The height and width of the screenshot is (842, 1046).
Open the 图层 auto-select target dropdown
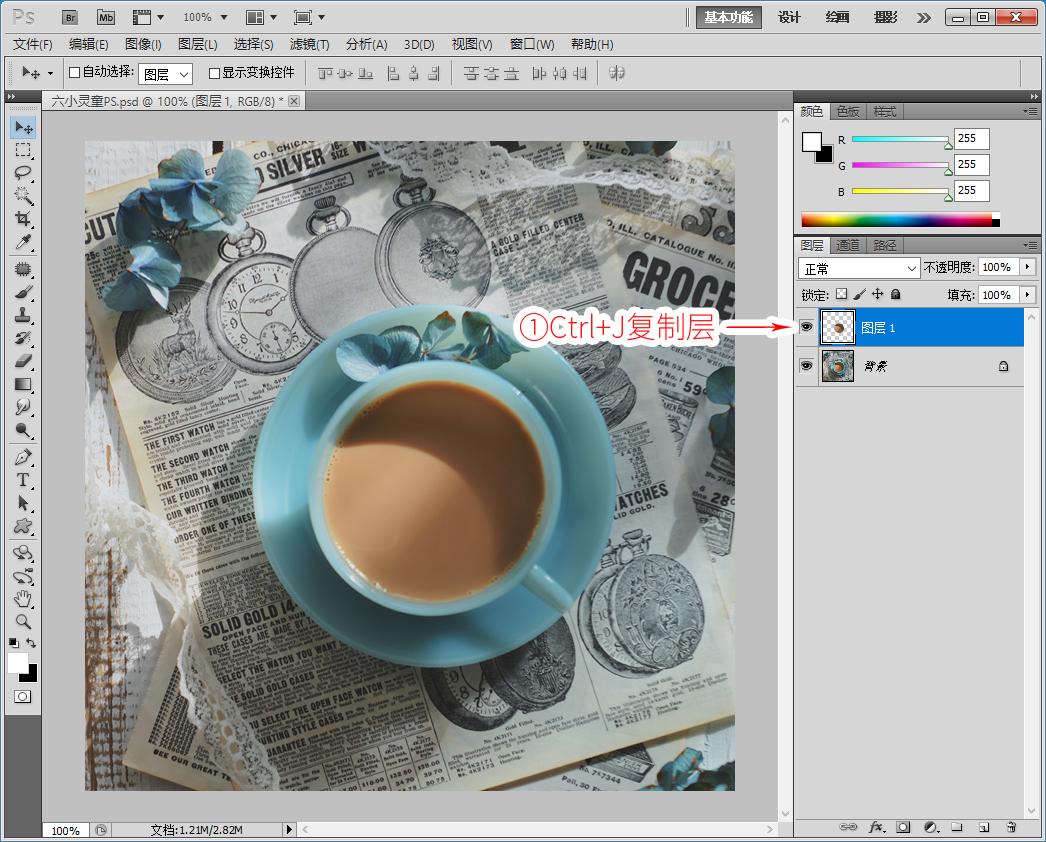point(165,74)
